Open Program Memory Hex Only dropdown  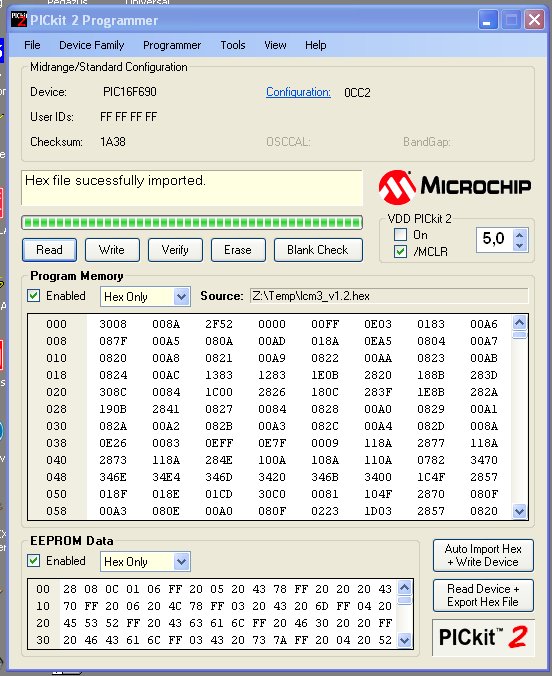coord(145,297)
